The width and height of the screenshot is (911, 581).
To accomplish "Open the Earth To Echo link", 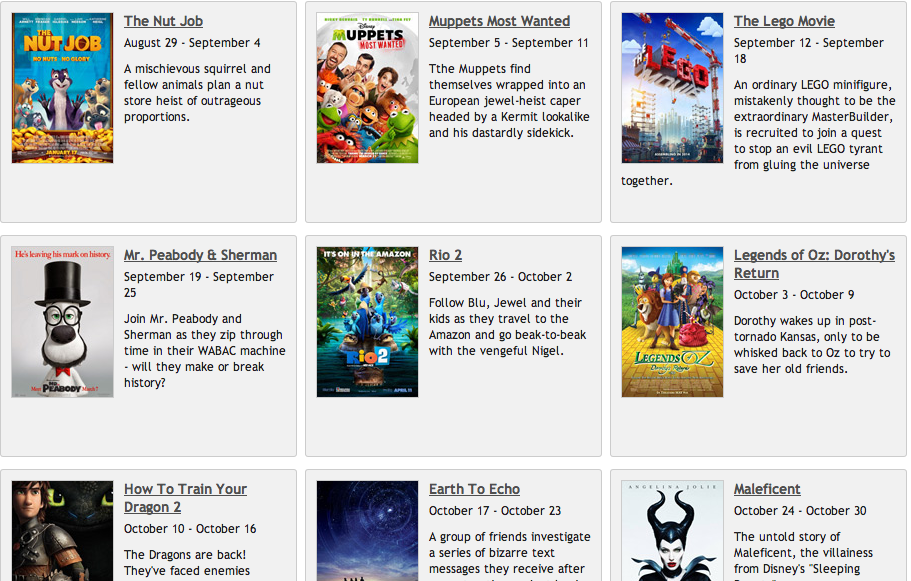I will (x=474, y=489).
